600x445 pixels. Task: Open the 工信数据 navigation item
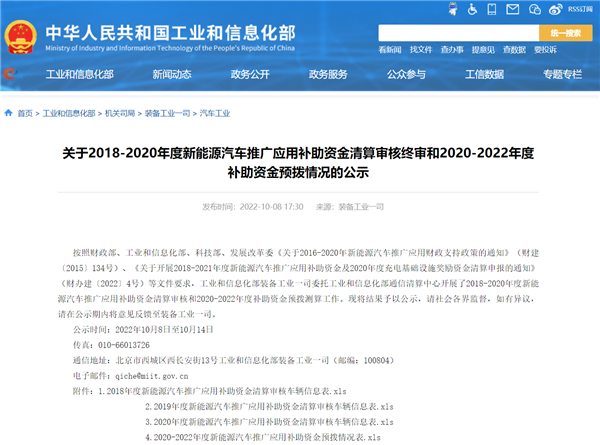(x=486, y=74)
